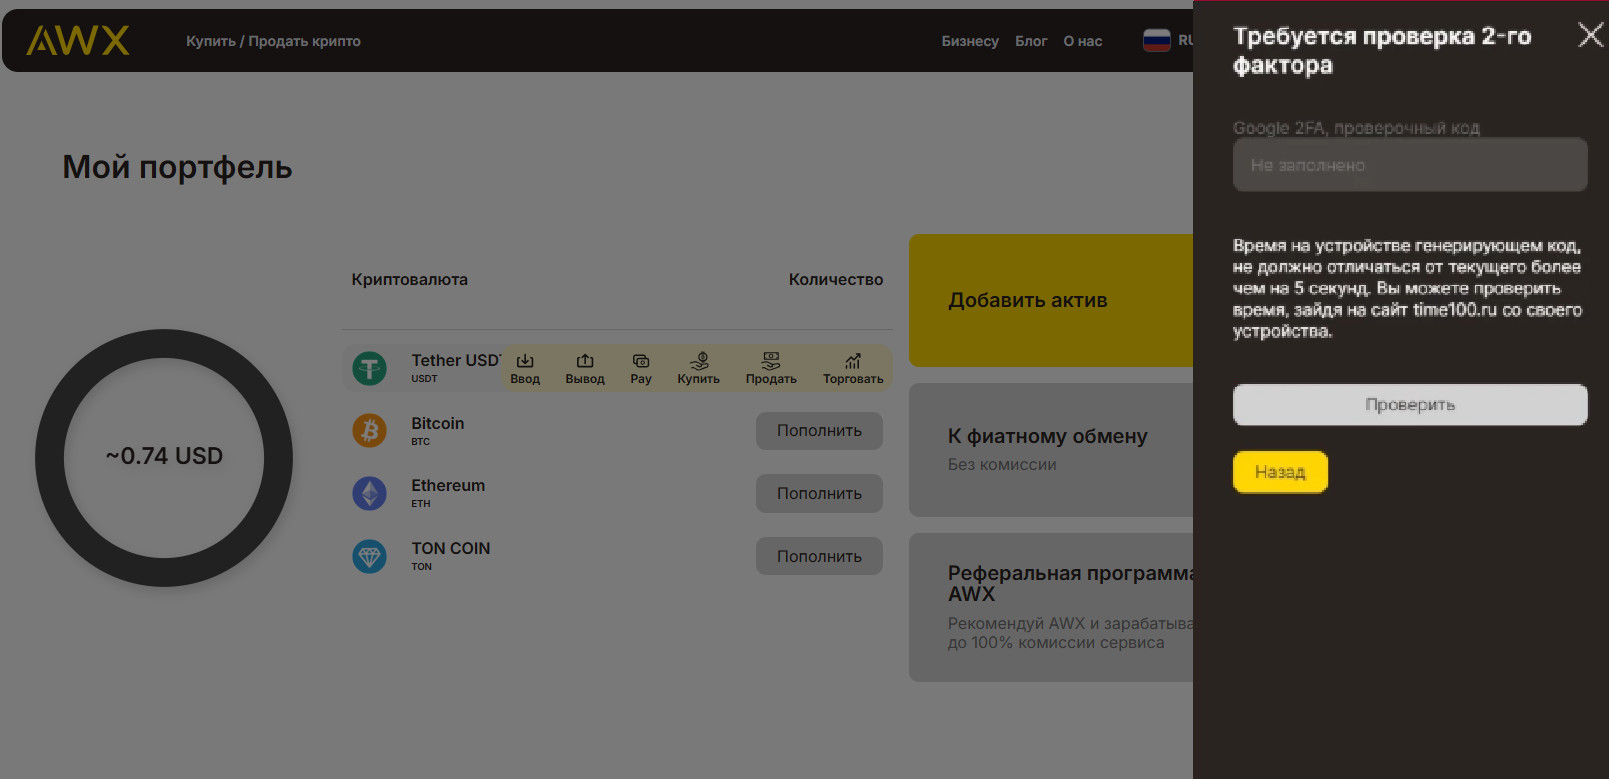Open the Блог menu link
Viewport: 1609px width, 779px height.
1031,41
